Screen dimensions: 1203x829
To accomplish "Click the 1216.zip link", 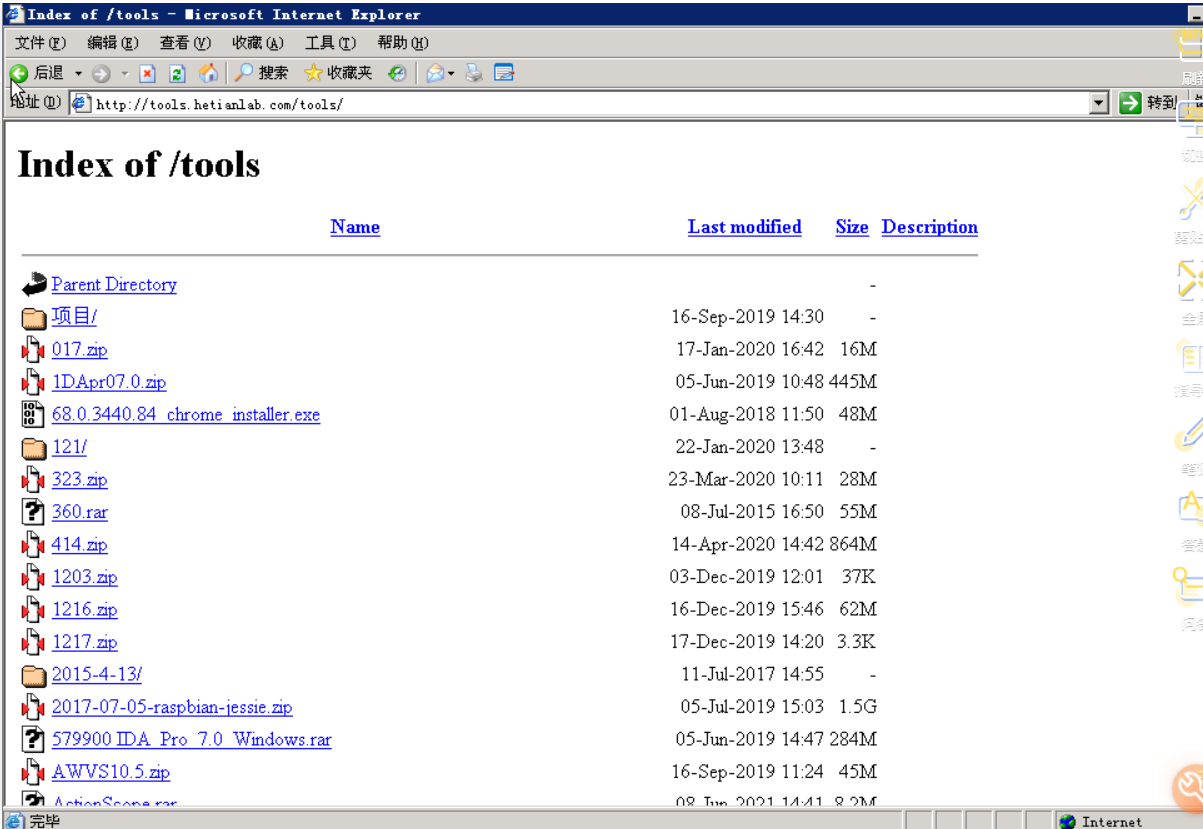I will (85, 610).
